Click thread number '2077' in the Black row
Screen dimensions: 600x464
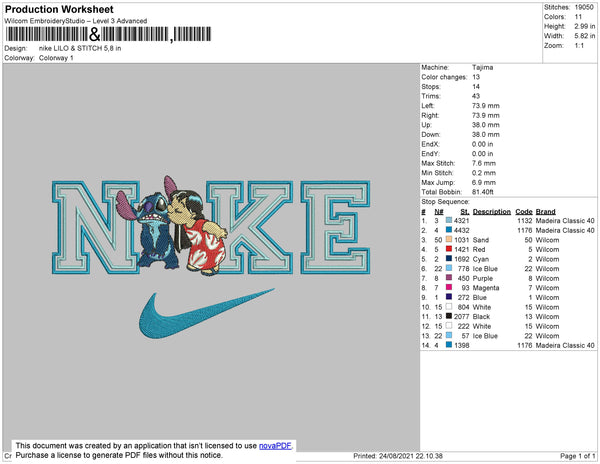[461, 316]
